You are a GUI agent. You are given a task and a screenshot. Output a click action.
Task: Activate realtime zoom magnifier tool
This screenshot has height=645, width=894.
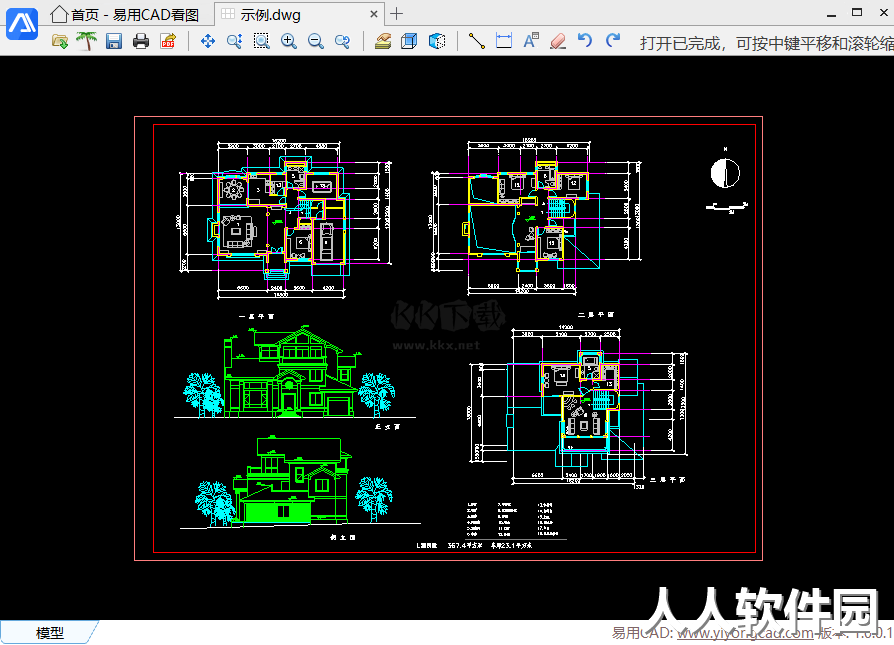(234, 41)
